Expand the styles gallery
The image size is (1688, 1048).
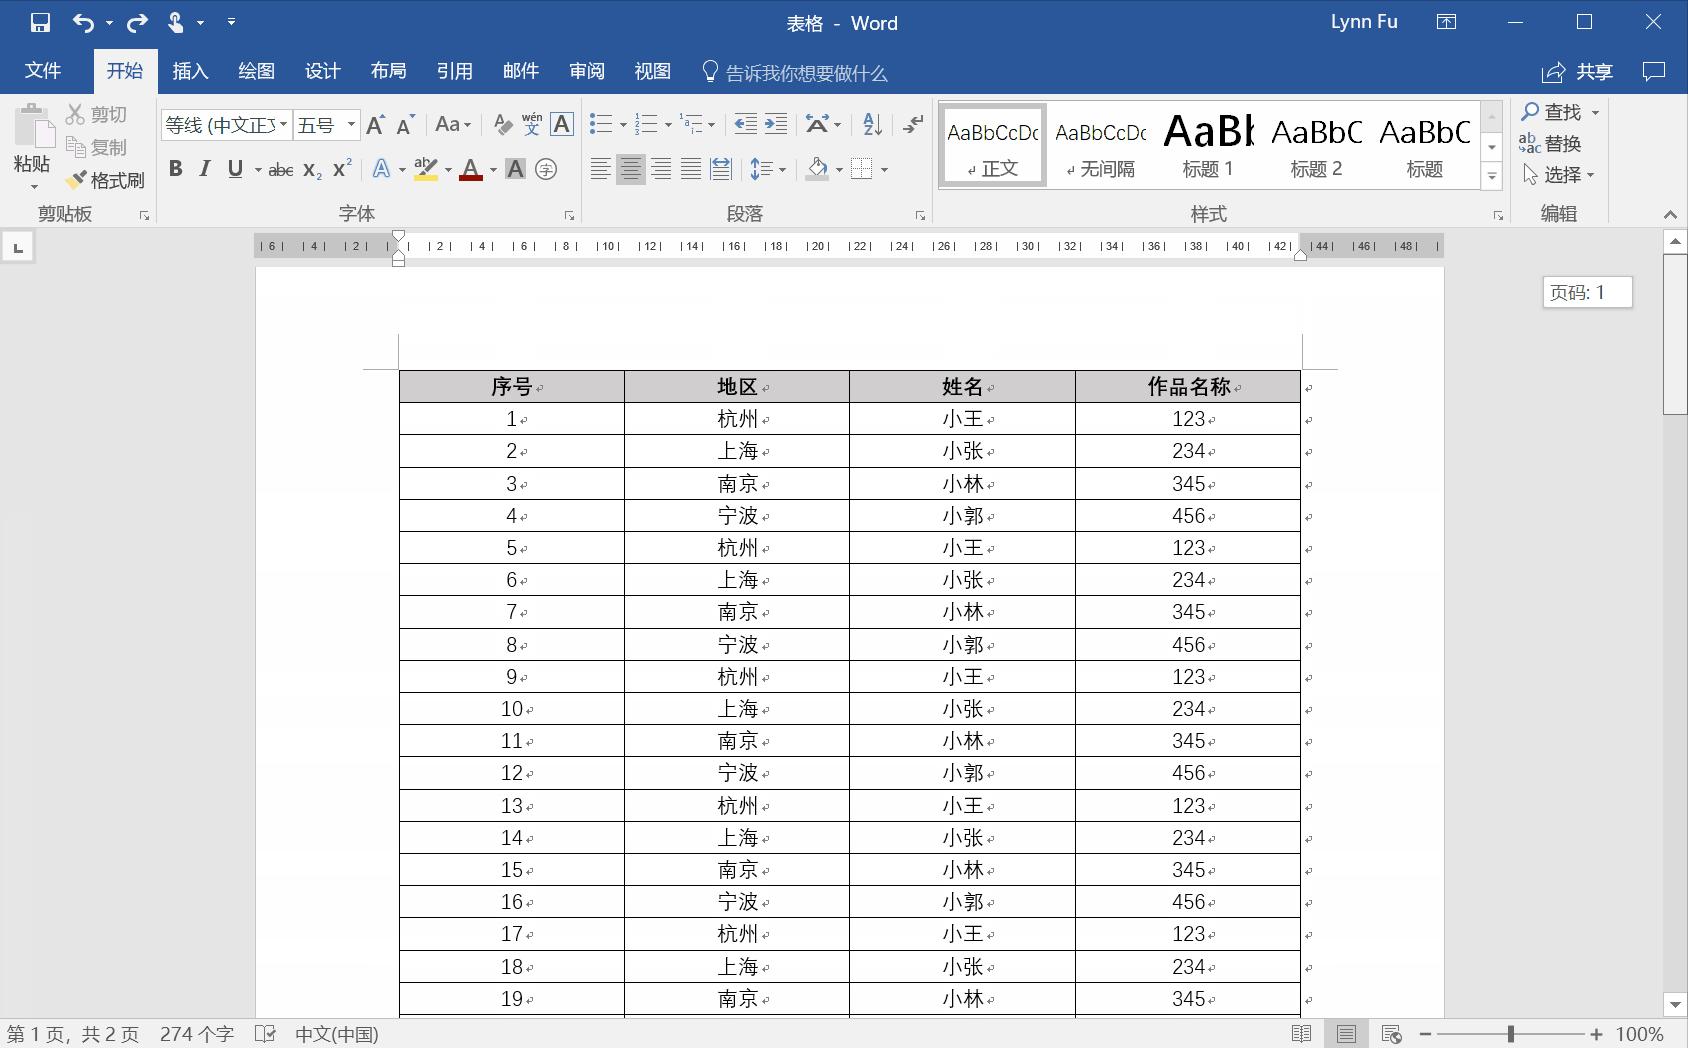[x=1492, y=176]
